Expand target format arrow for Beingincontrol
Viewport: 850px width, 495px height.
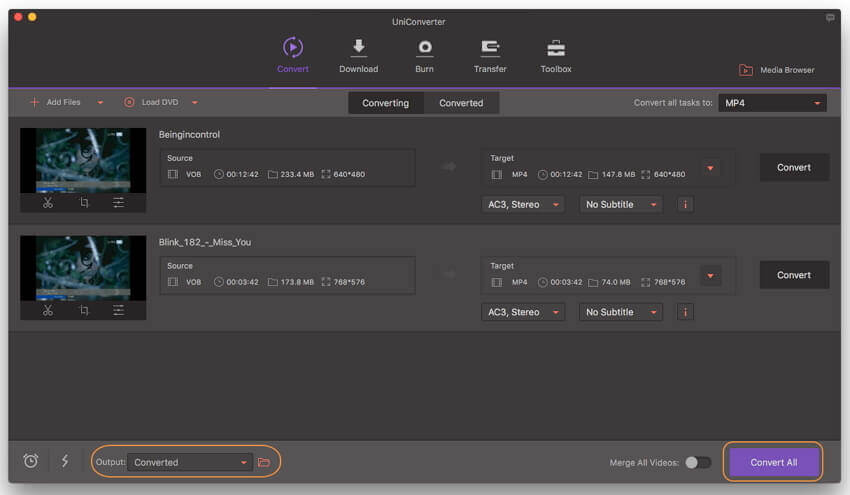[710, 168]
